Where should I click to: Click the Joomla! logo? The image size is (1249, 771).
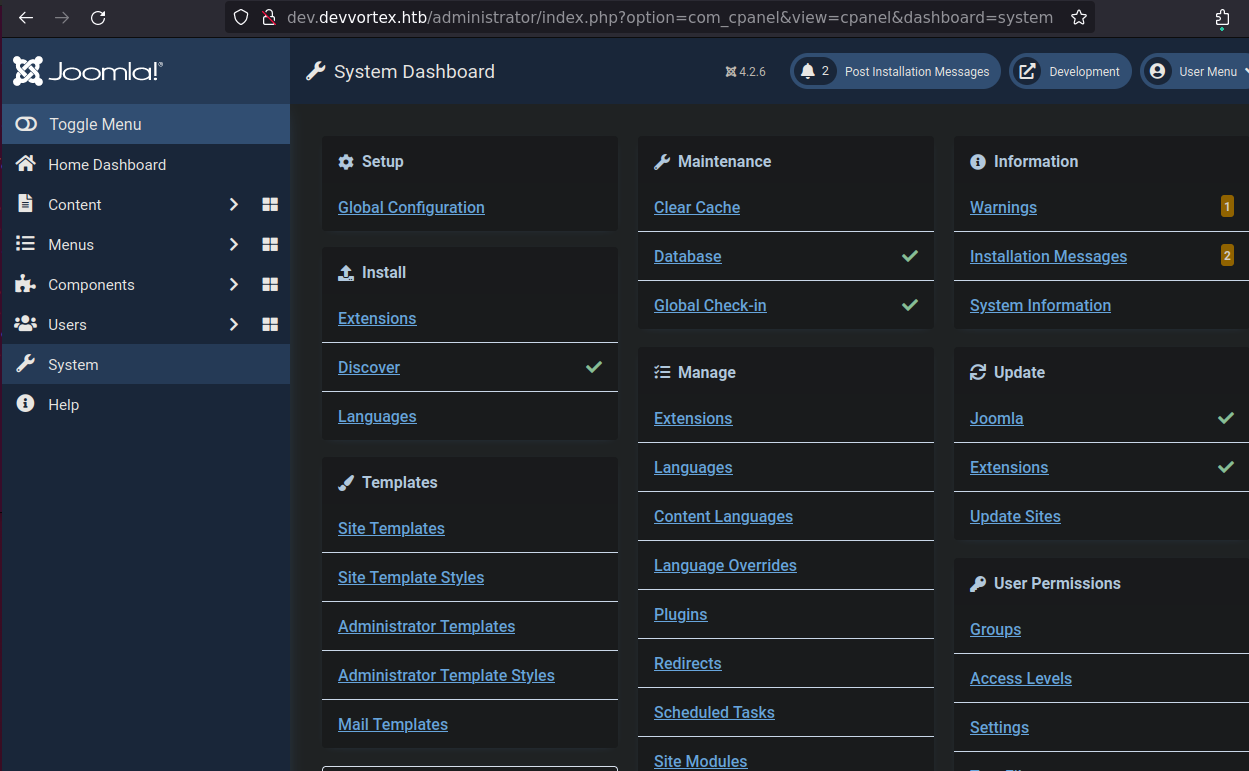click(x=88, y=71)
